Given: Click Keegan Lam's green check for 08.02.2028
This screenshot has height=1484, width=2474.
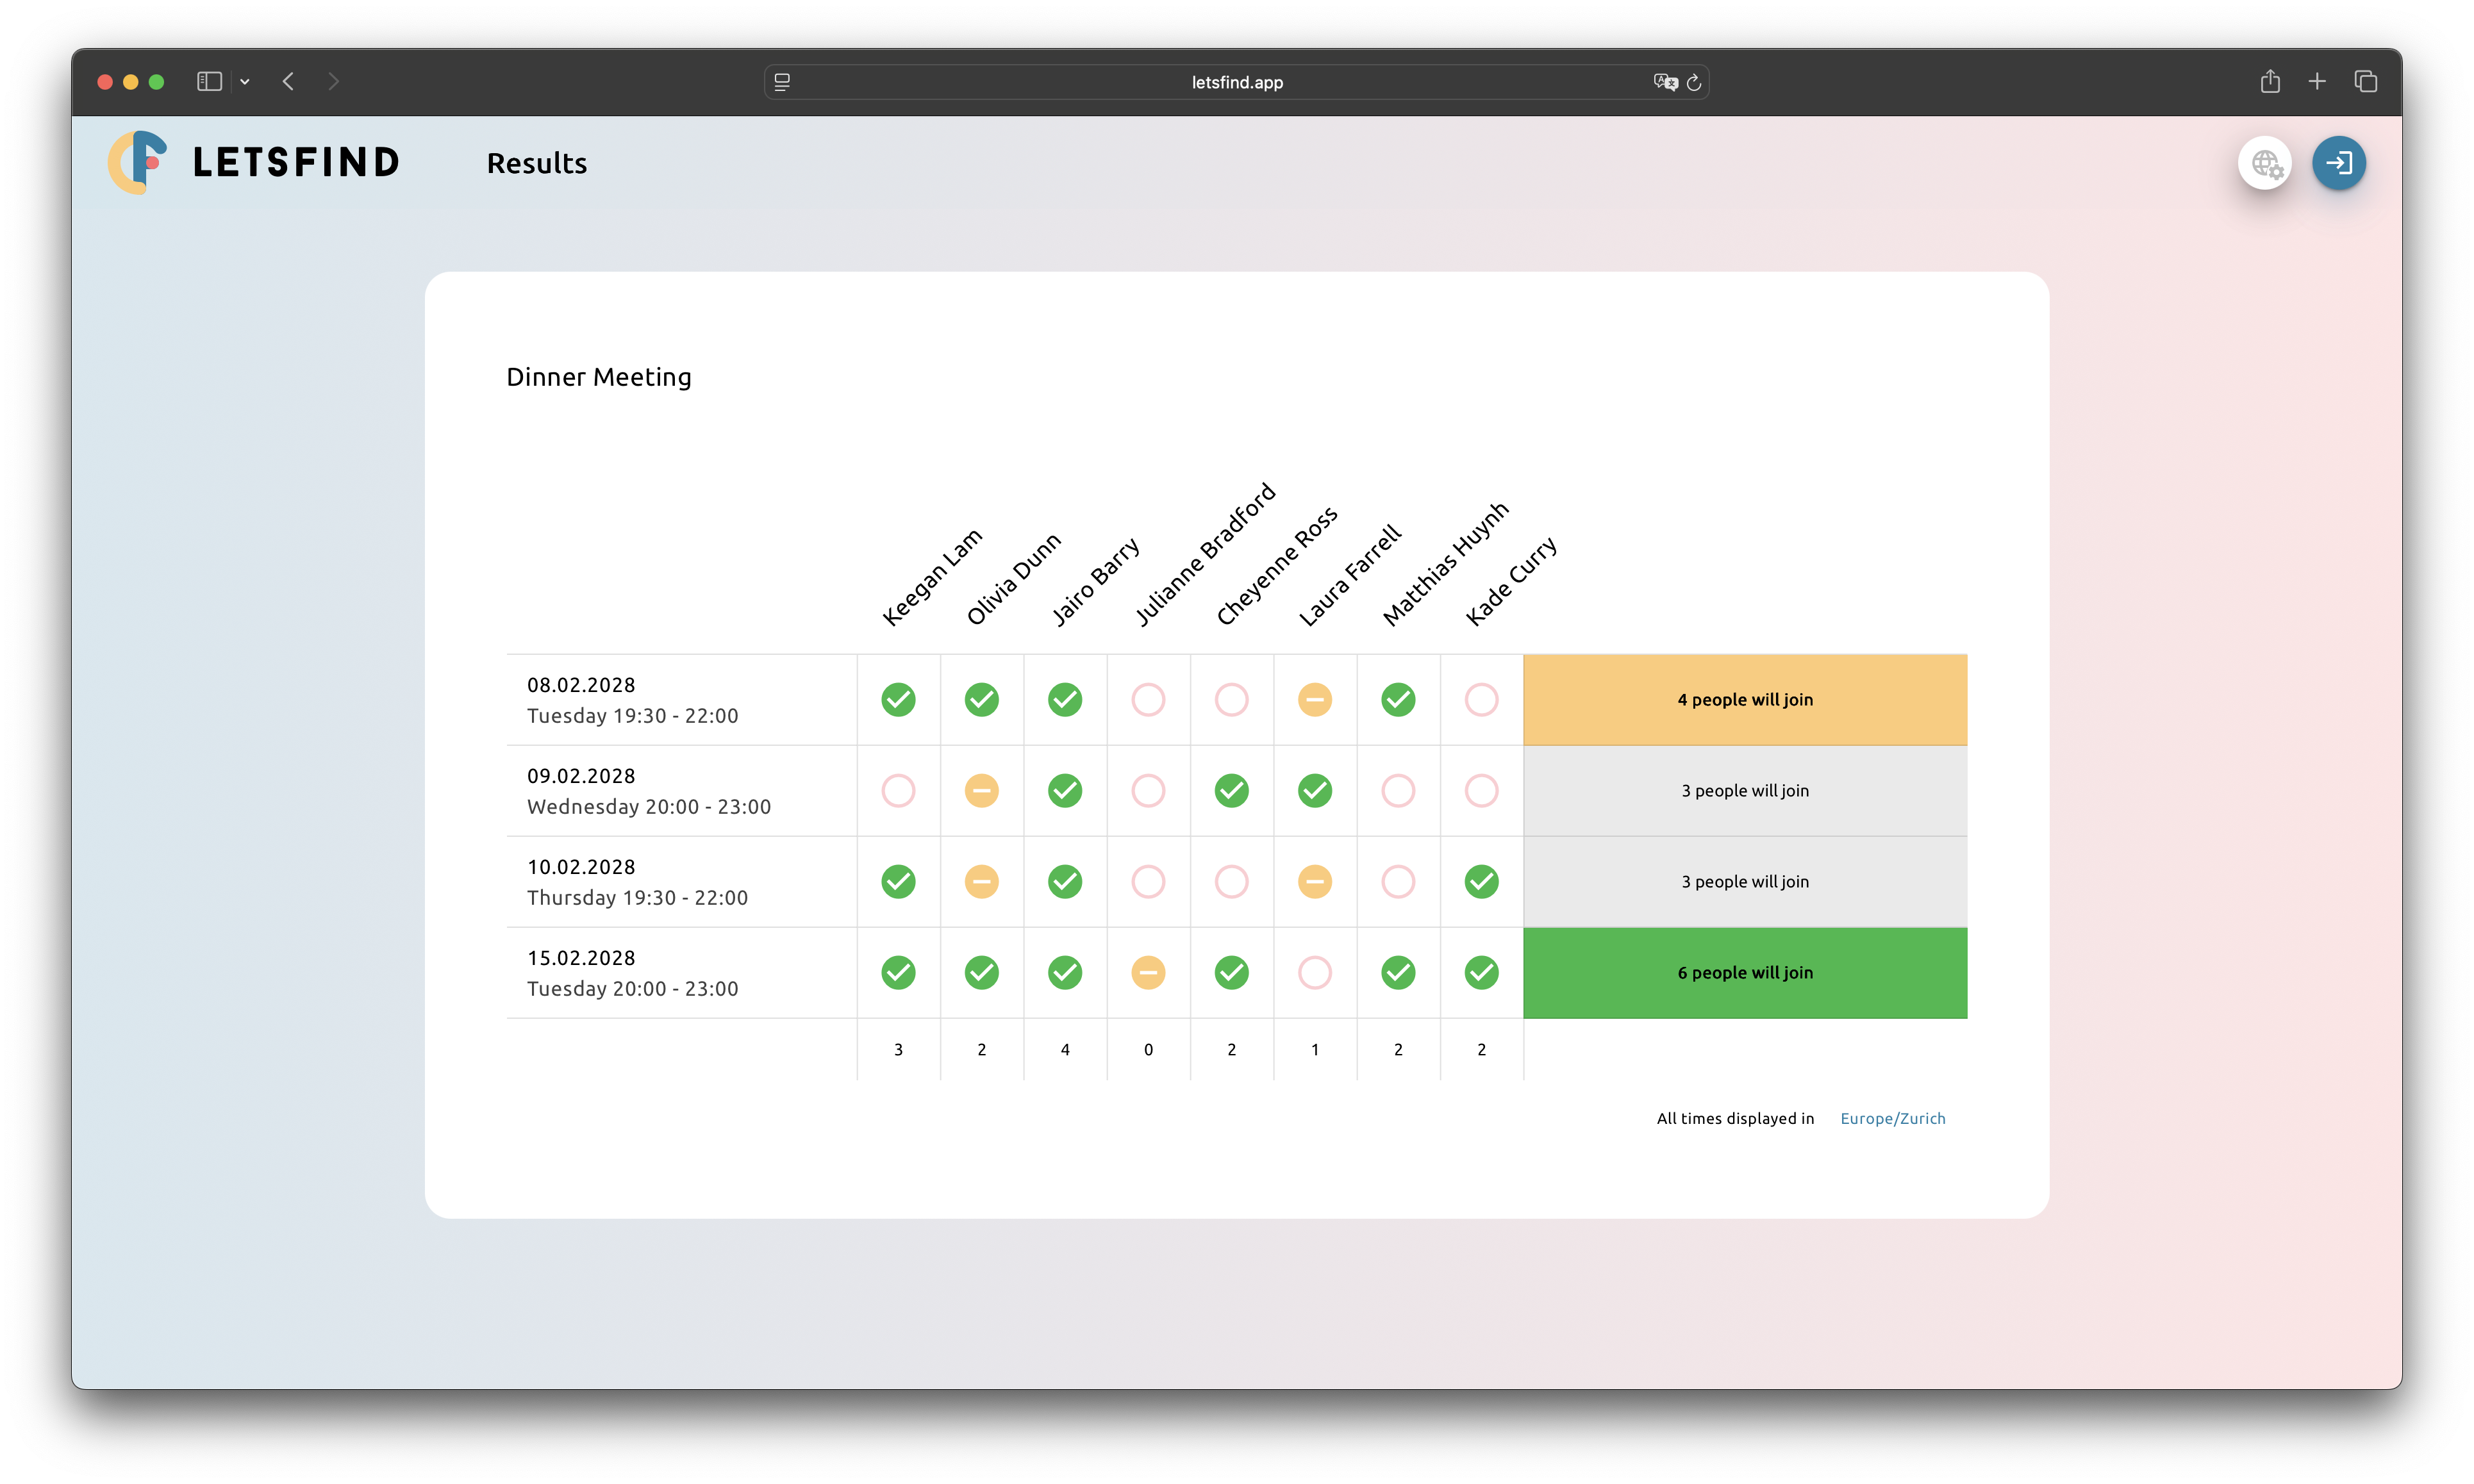Looking at the screenshot, I should click(x=898, y=700).
